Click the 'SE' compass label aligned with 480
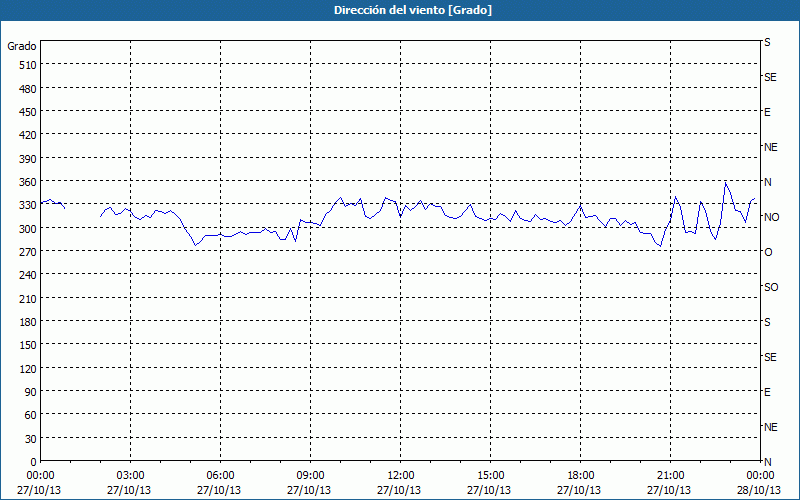Viewport: 800px width, 500px height. point(770,78)
